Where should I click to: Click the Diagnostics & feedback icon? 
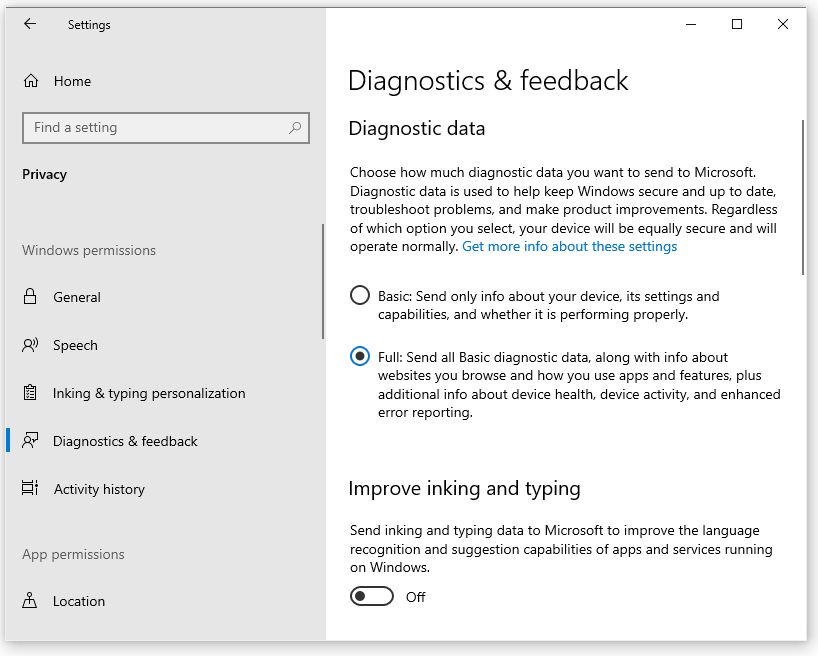30,440
